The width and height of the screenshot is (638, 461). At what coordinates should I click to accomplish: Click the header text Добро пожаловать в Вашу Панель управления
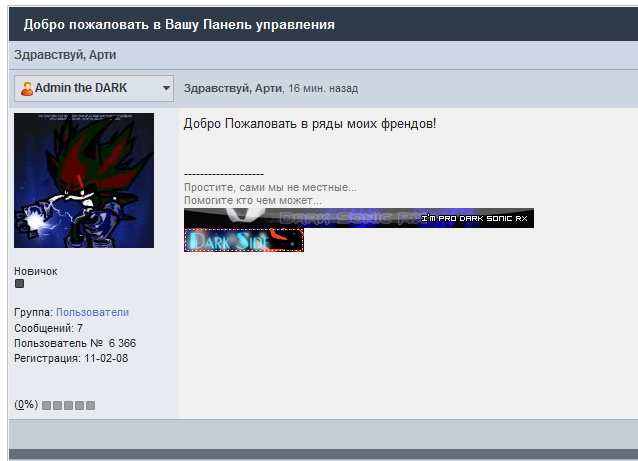[x=179, y=25]
